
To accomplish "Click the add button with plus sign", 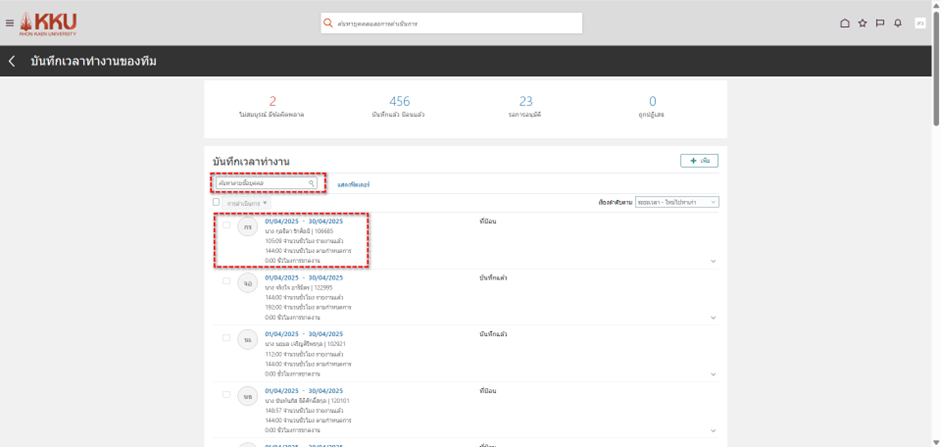I will click(x=699, y=160).
